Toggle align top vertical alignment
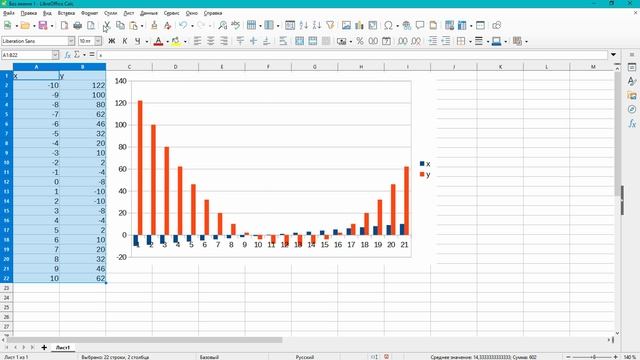 click(x=240, y=41)
